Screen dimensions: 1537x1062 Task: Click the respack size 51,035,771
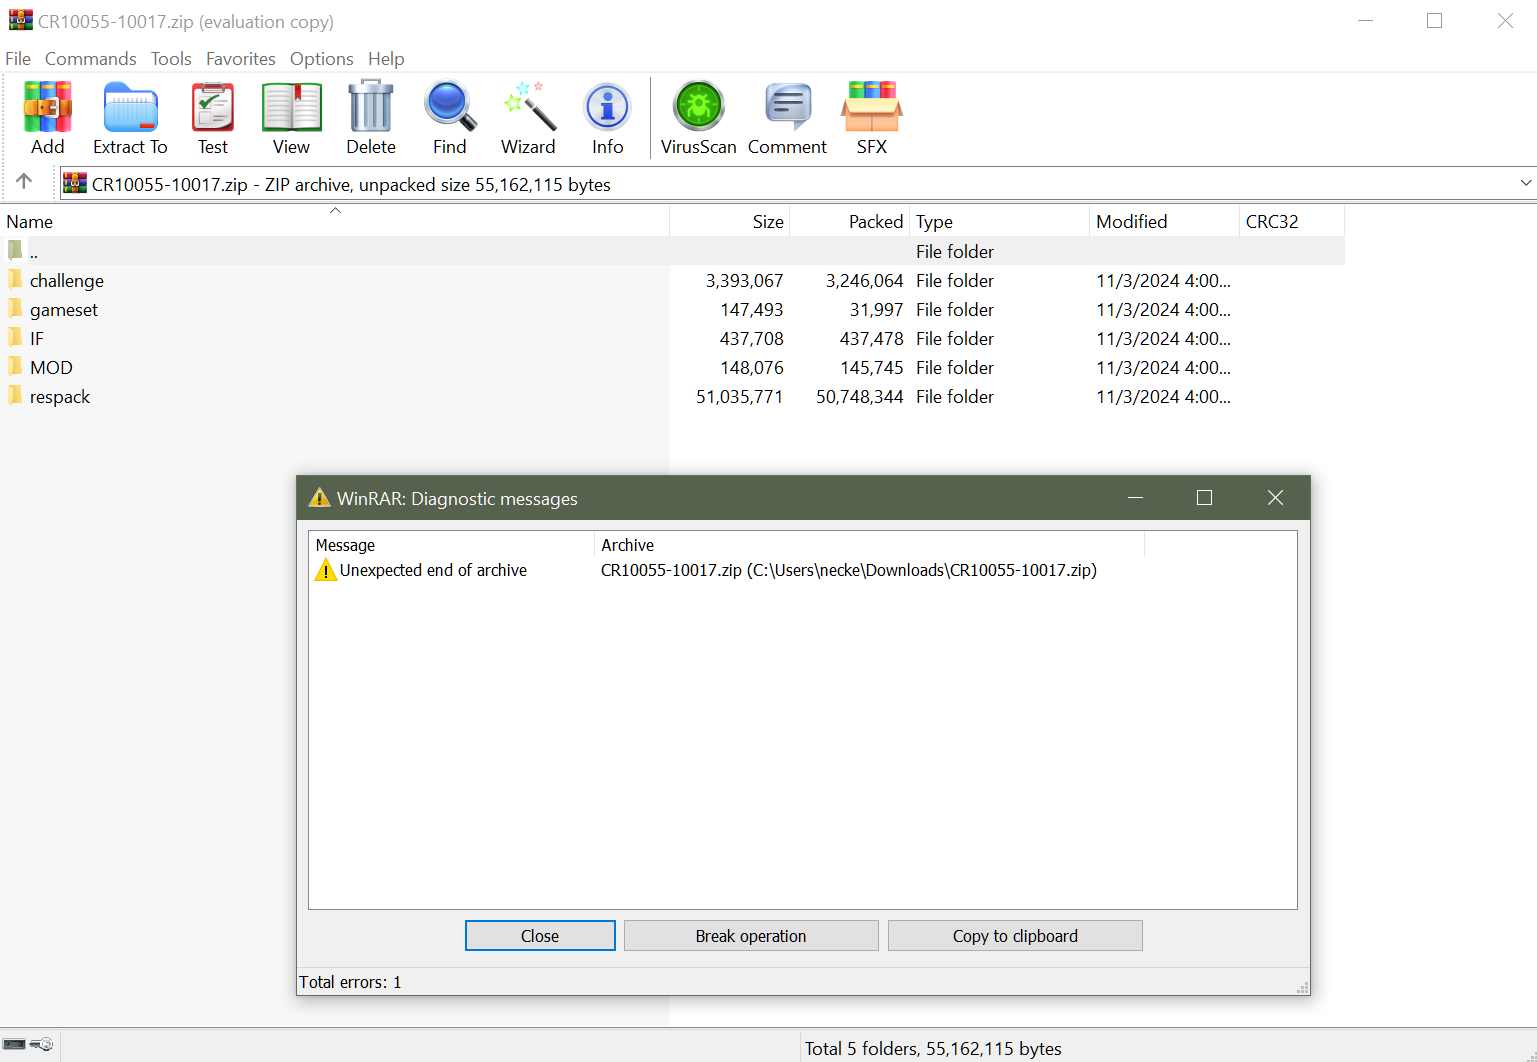740,397
